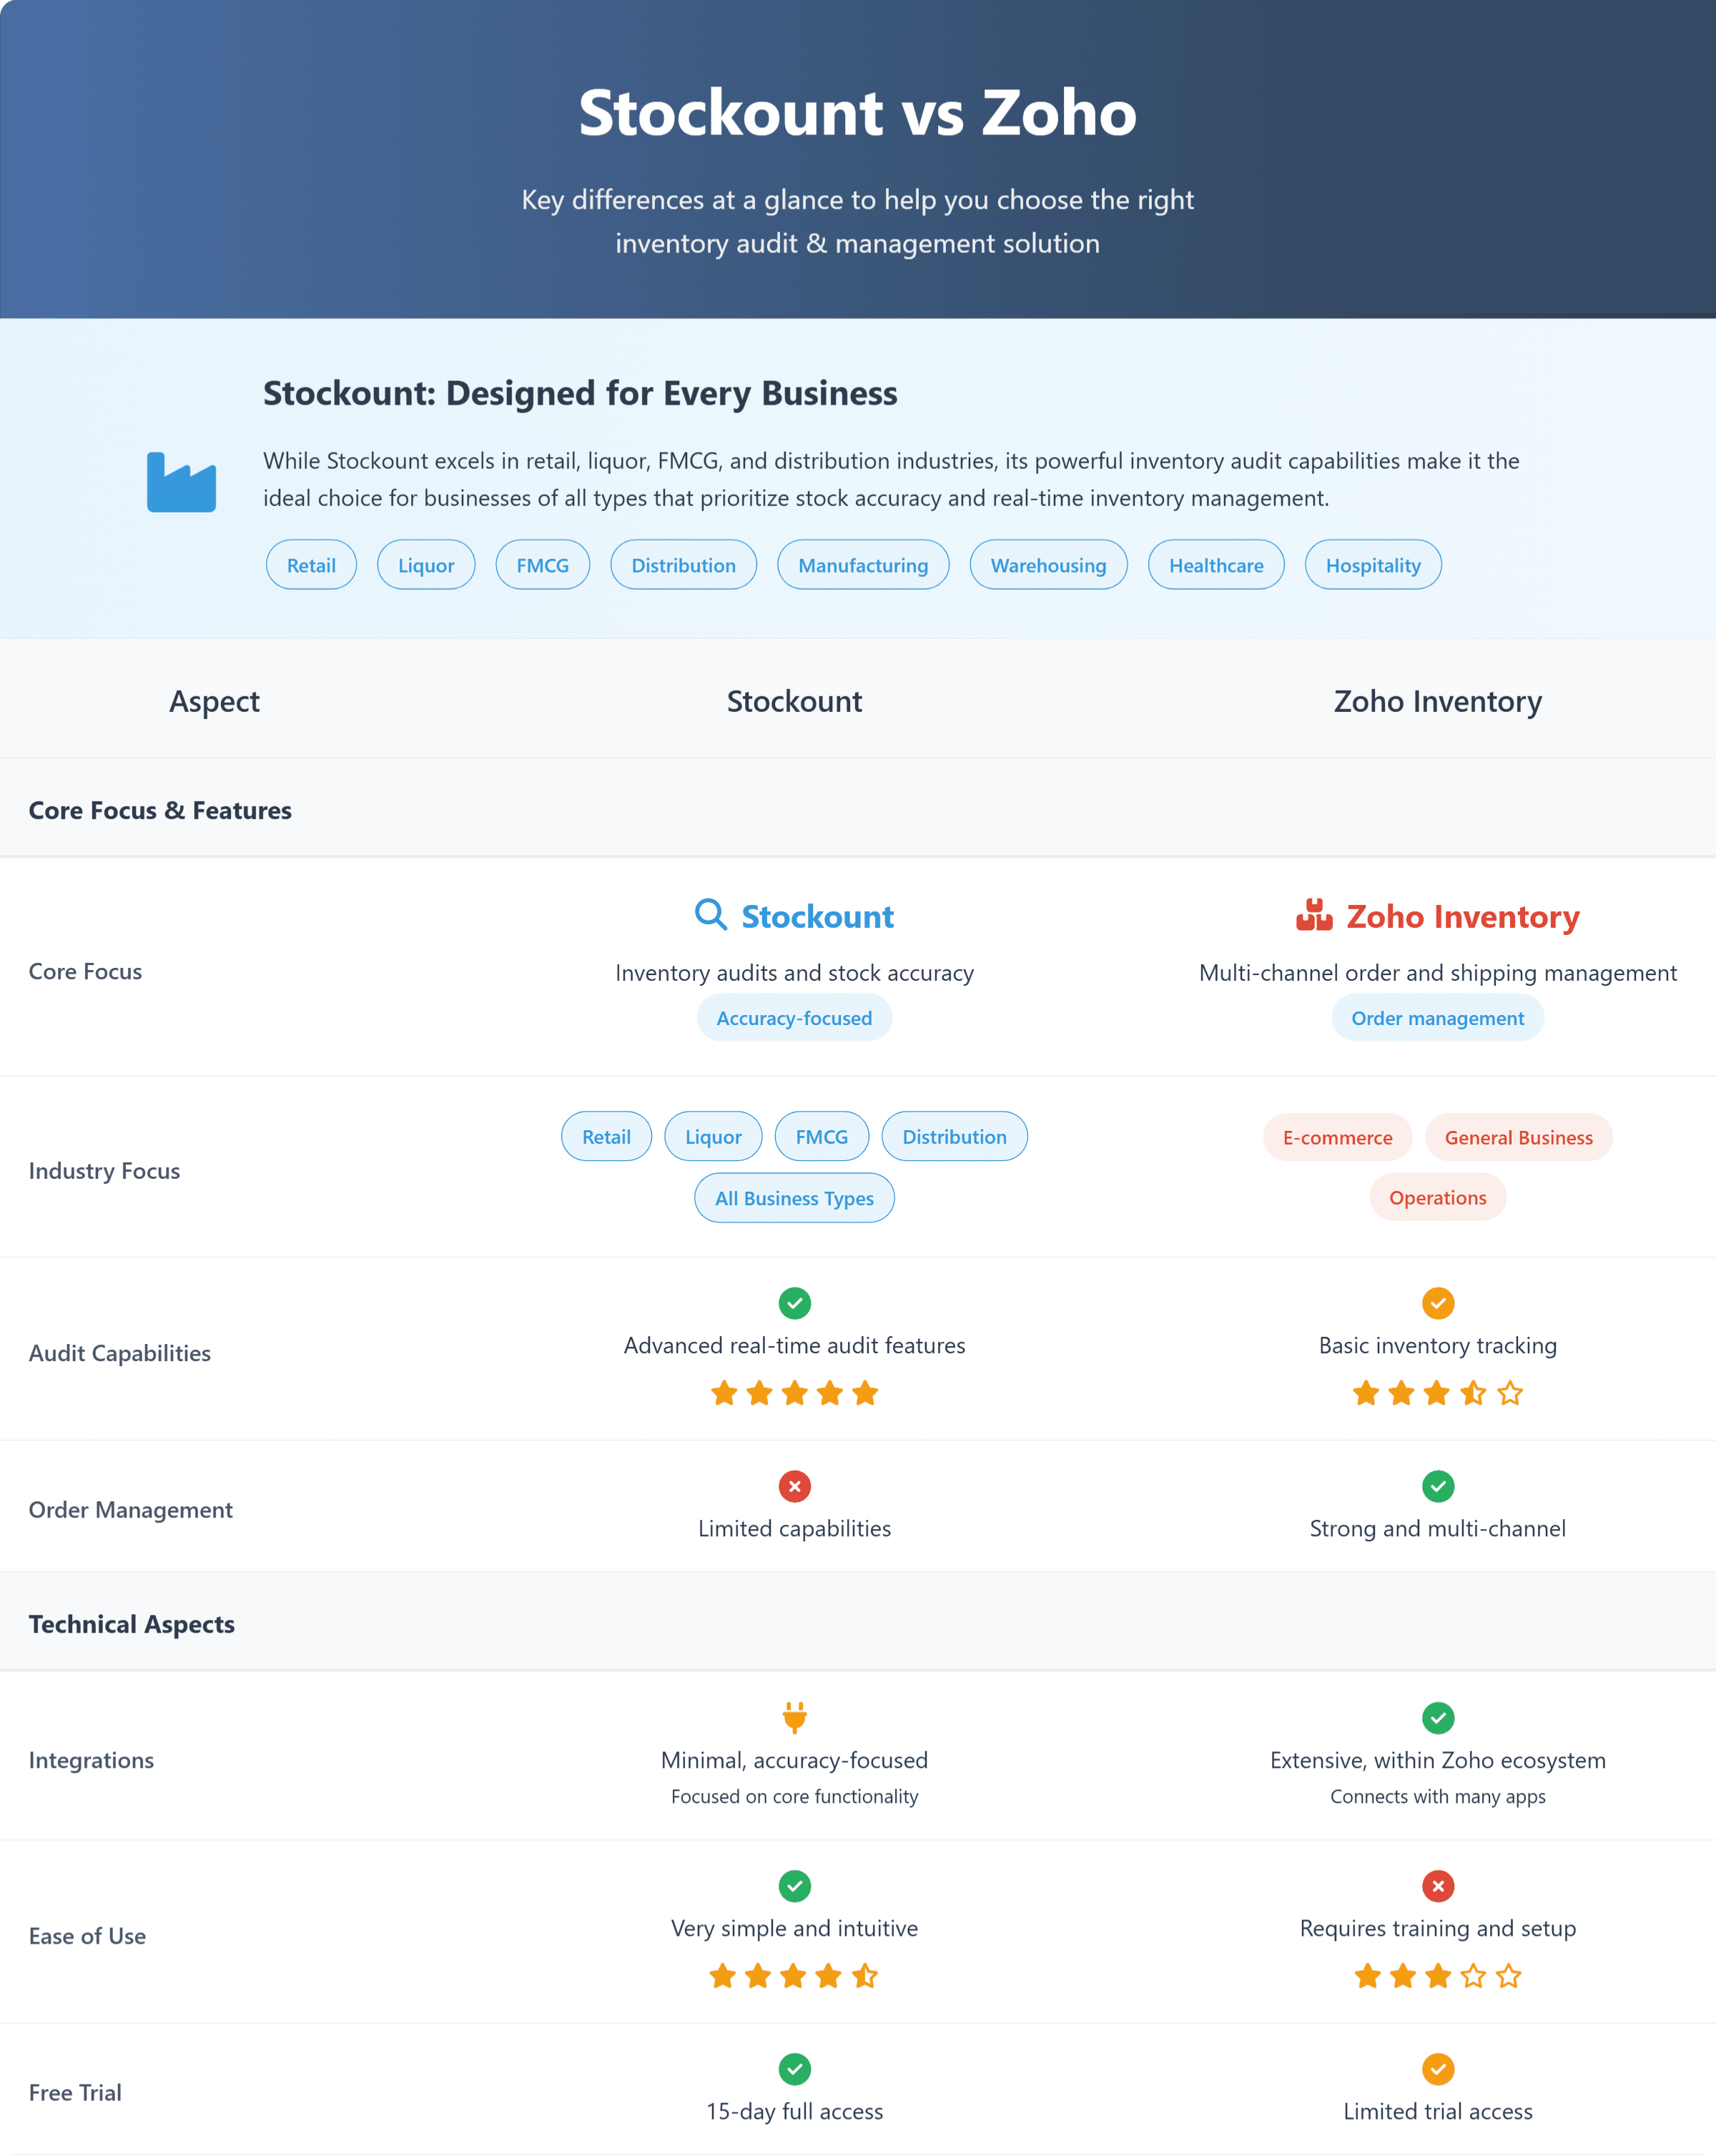
Task: Click the Order management badge
Action: pyautogui.click(x=1438, y=1018)
